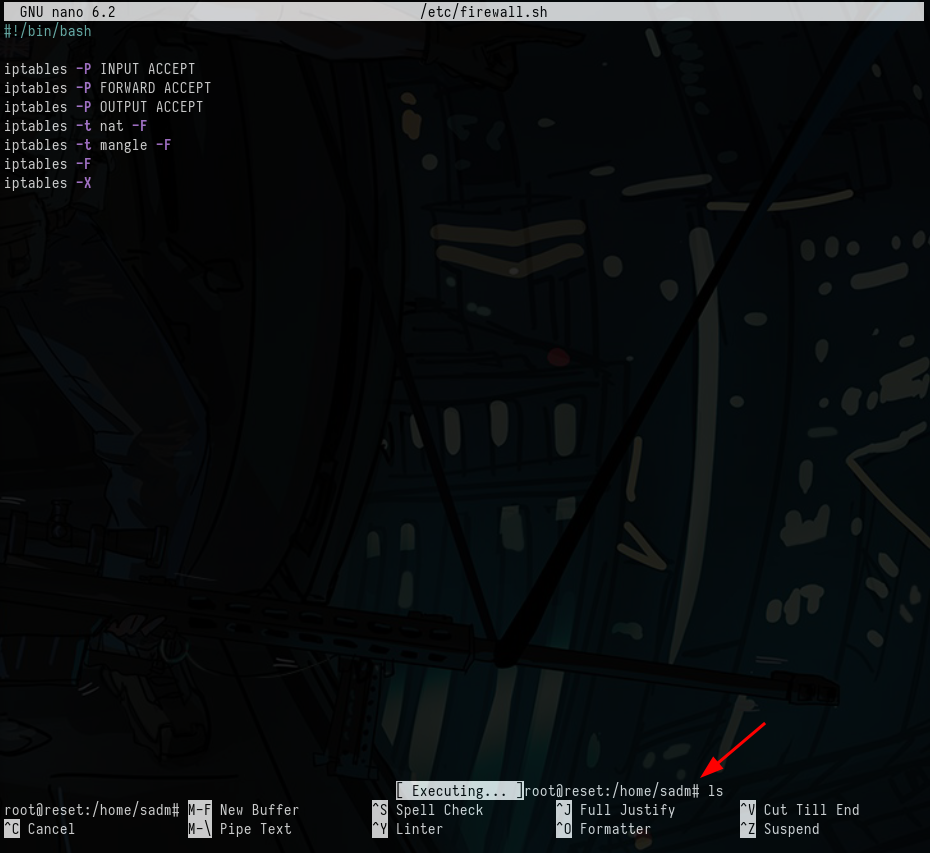This screenshot has height=853, width=930.
Task: Choose the ^J Full Justify option
Action: point(615,810)
